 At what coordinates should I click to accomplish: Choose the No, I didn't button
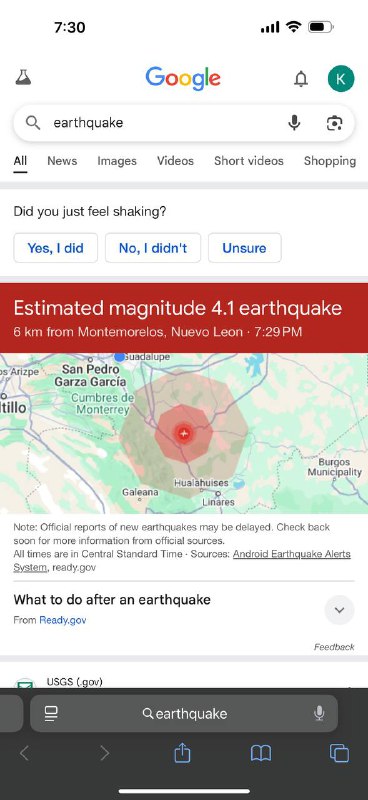tap(153, 248)
